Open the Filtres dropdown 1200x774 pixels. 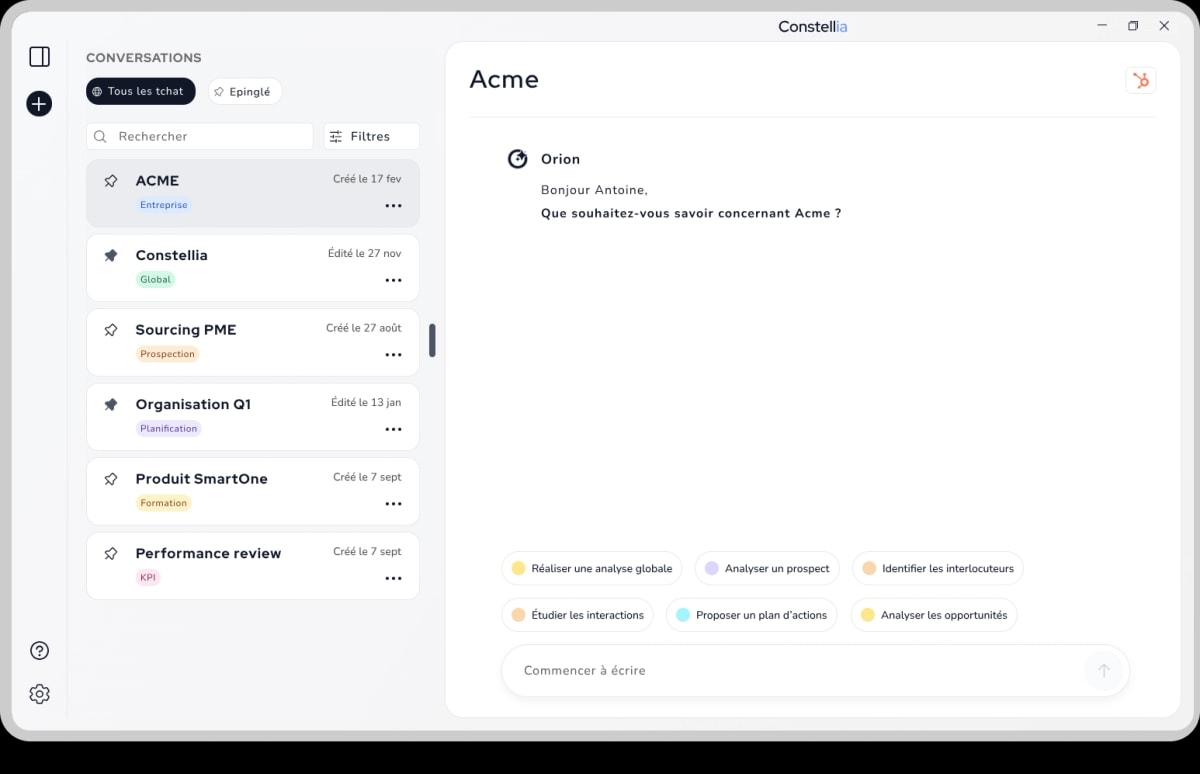click(371, 137)
